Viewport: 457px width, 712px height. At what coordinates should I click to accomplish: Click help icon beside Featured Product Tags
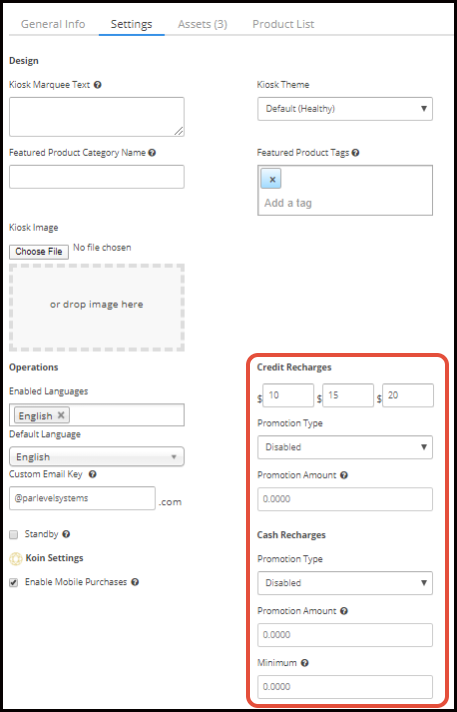356,153
